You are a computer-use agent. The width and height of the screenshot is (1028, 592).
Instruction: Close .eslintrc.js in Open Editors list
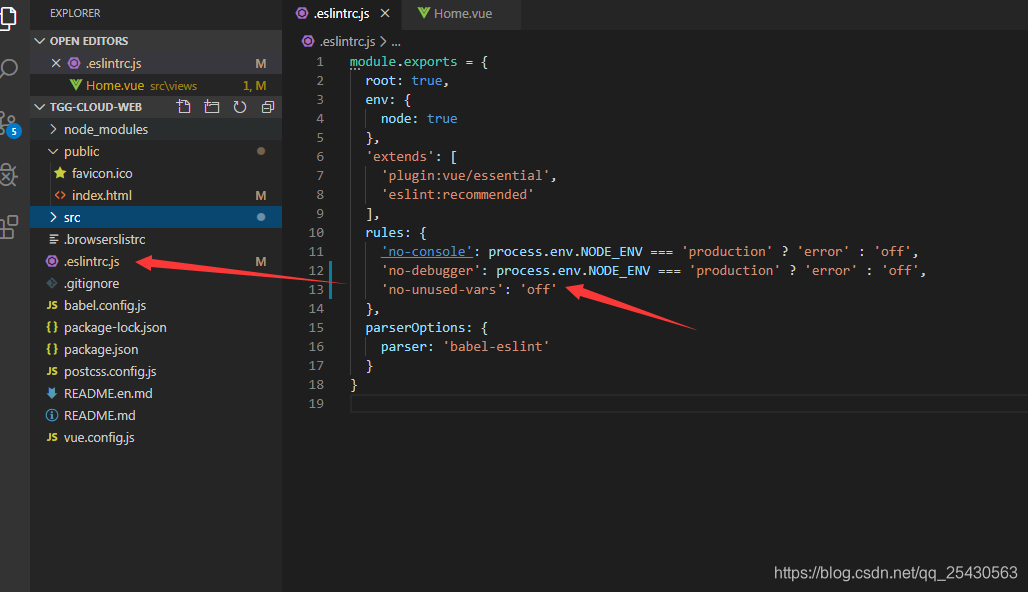pyautogui.click(x=56, y=63)
